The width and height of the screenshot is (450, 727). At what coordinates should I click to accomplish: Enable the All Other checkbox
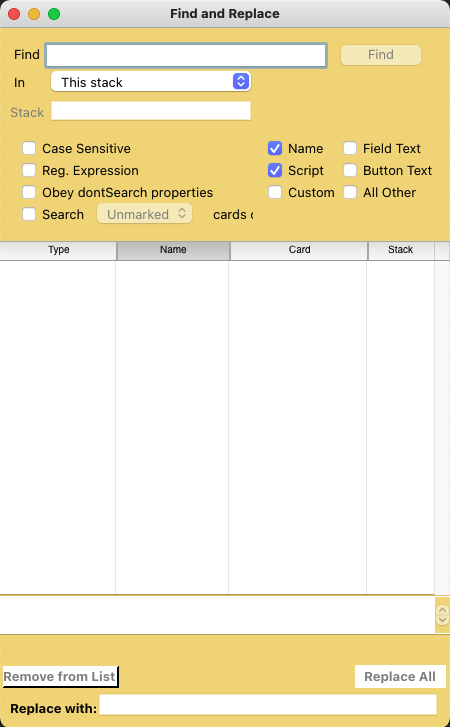[x=350, y=192]
